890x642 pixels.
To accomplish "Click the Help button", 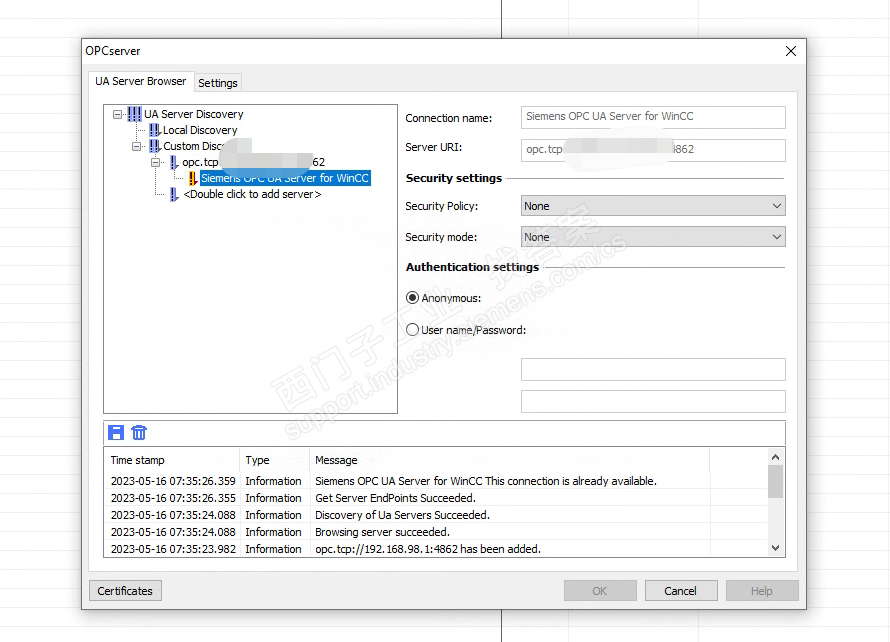I will pyautogui.click(x=762, y=591).
